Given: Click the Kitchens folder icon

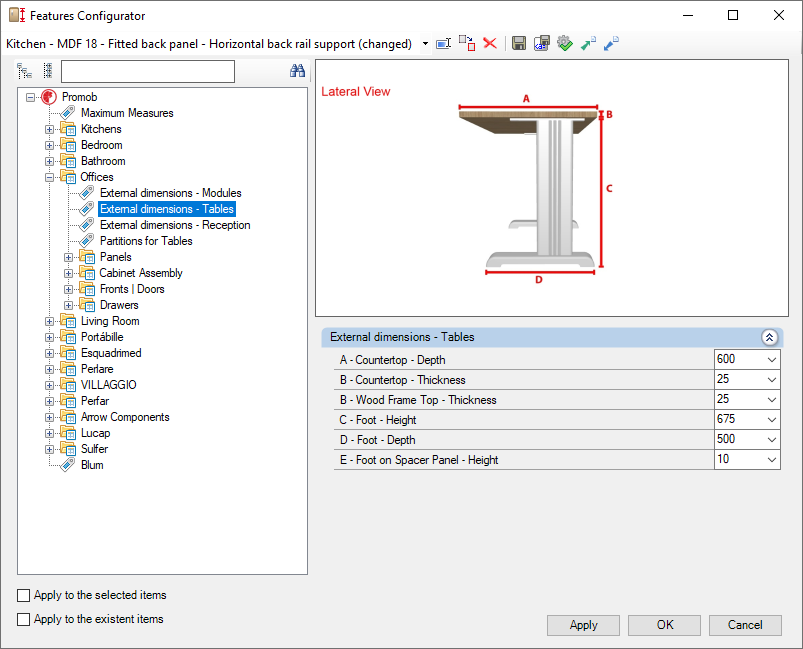Looking at the screenshot, I should (68, 129).
